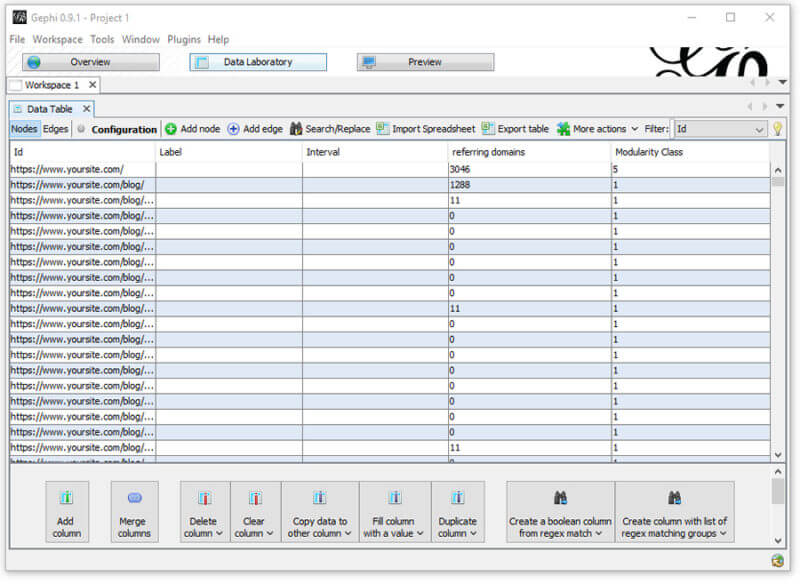Click the regex matching groups binoculars icon
Viewport: 800px width, 584px height.
674,497
